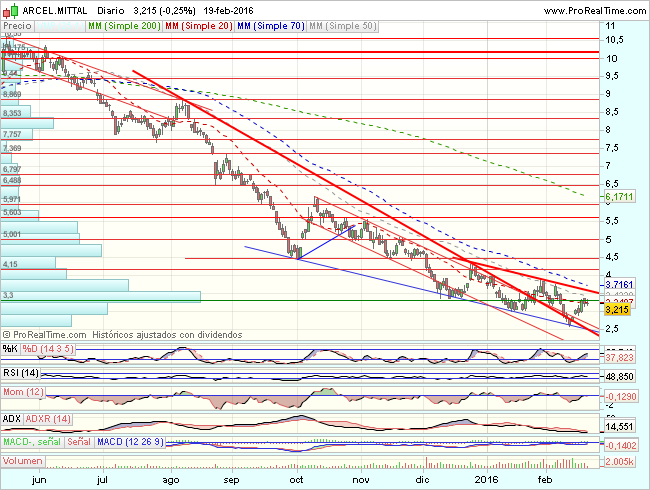The height and width of the screenshot is (490, 650).
Task: Open MM (Simple 50) settings
Action: point(342,26)
